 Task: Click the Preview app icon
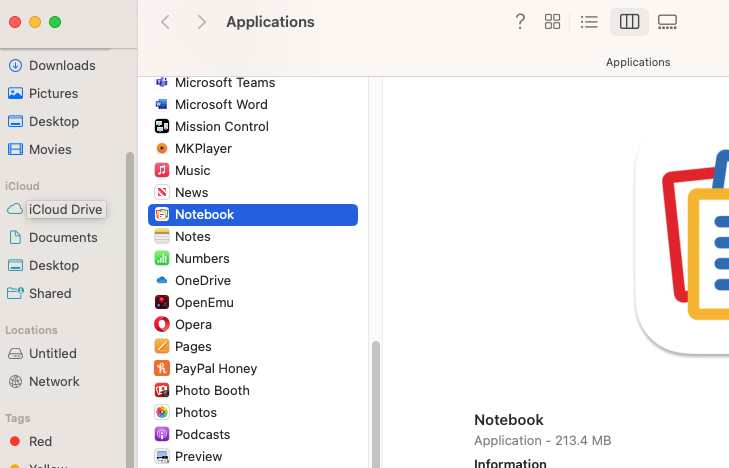[162, 456]
